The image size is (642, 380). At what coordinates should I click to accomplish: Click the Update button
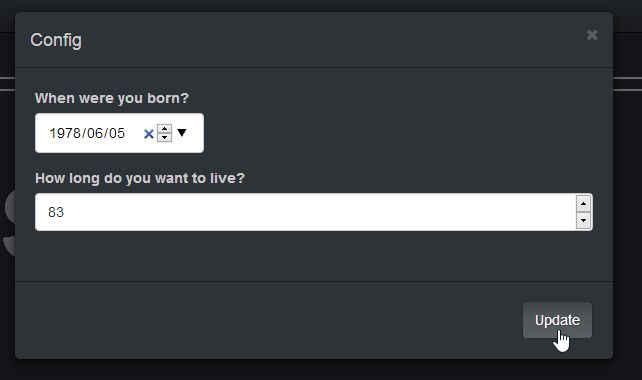[557, 320]
